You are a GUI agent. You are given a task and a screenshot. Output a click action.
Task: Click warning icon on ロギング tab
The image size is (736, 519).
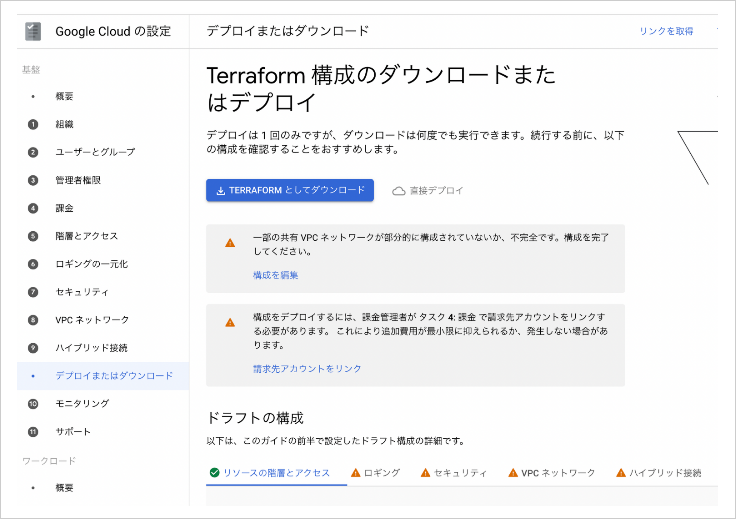tap(356, 473)
